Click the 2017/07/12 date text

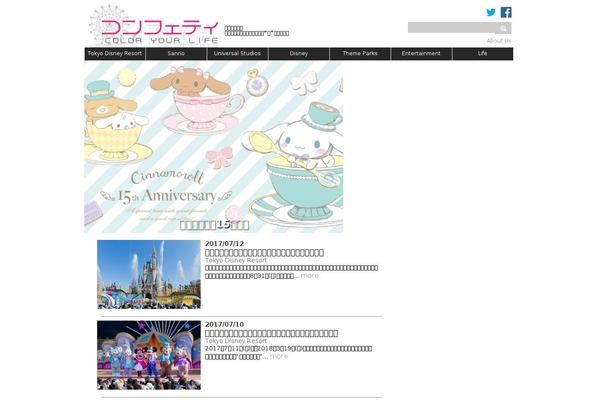tap(224, 244)
